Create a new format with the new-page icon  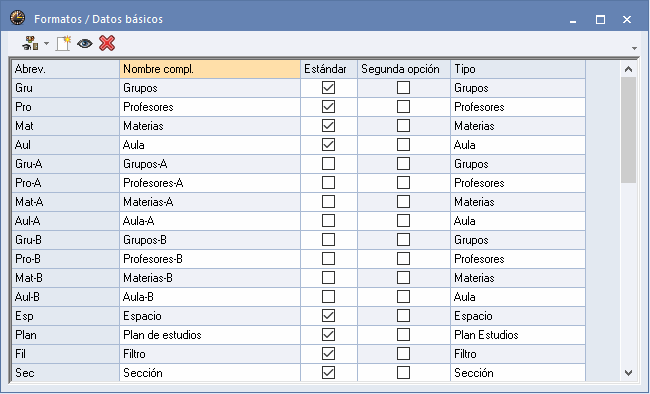coord(63,43)
